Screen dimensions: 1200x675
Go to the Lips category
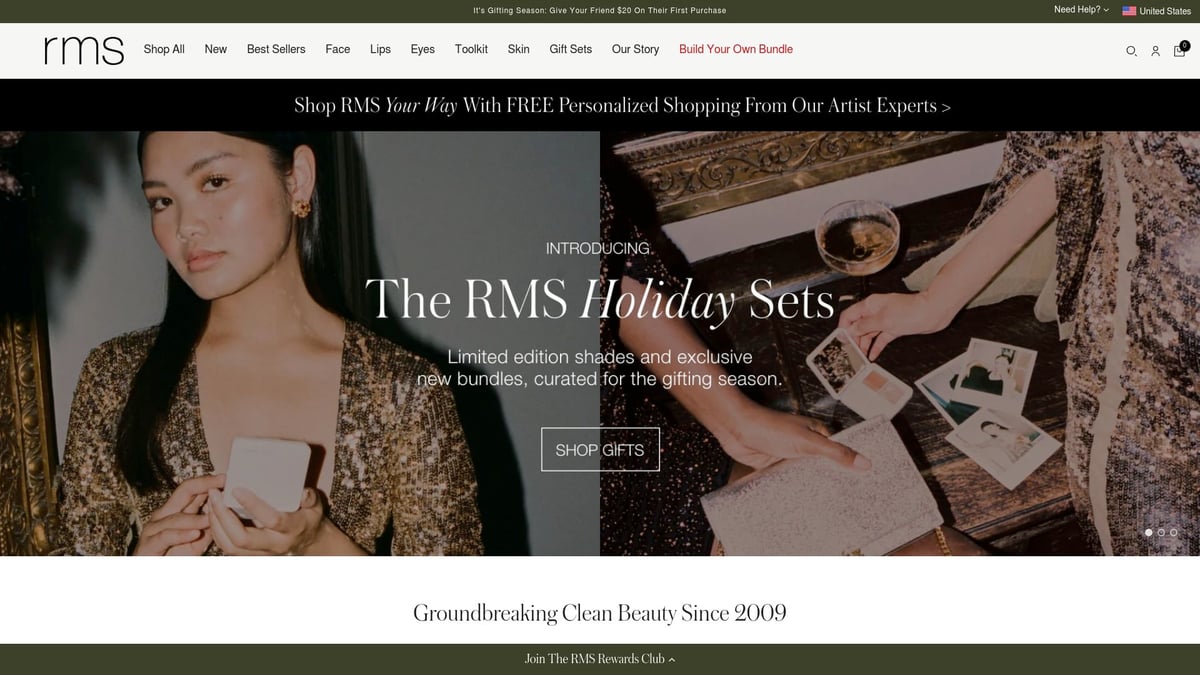coord(380,49)
